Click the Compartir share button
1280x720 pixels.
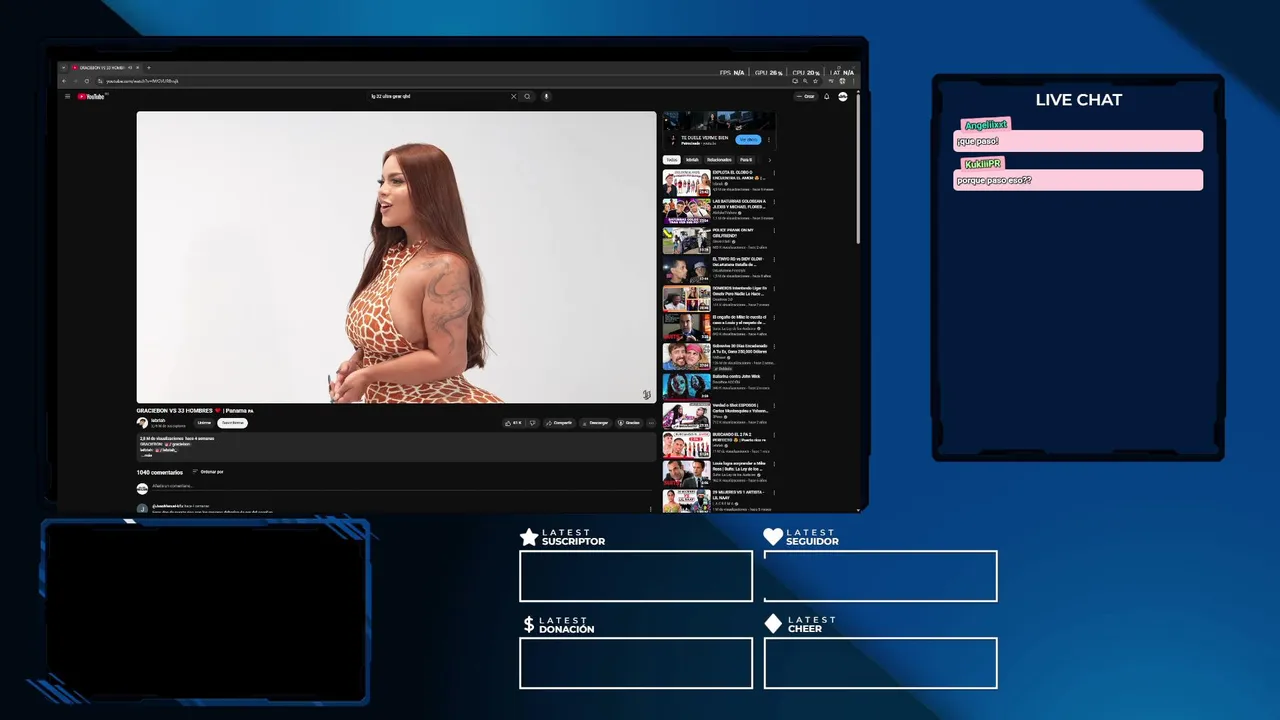(559, 423)
